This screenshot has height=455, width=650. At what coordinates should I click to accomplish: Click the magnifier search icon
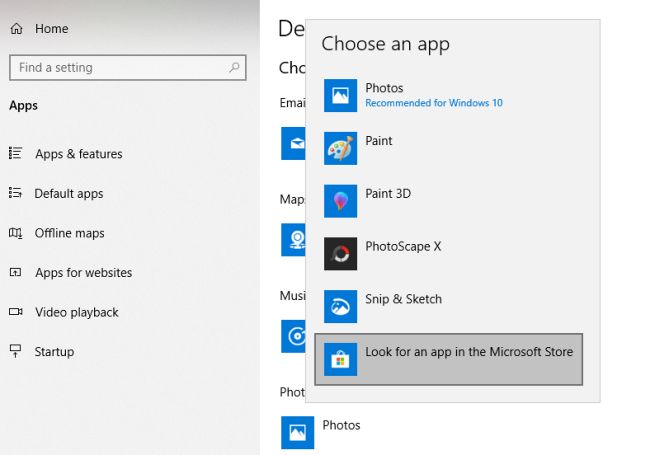point(234,67)
